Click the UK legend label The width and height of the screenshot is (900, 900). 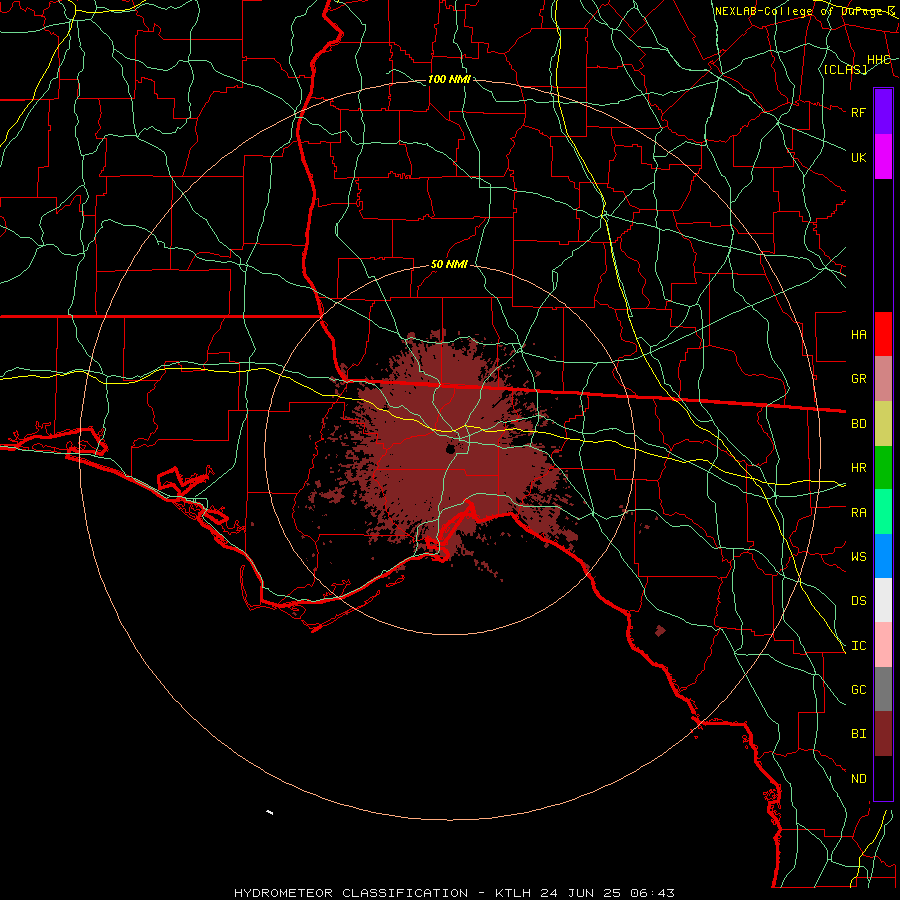click(x=858, y=157)
